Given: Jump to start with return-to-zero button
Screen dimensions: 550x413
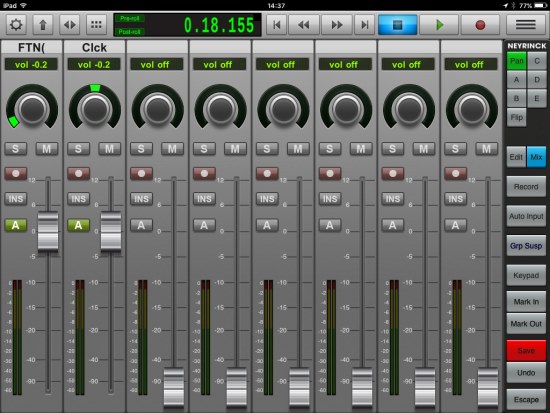Looking at the screenshot, I should (276, 25).
